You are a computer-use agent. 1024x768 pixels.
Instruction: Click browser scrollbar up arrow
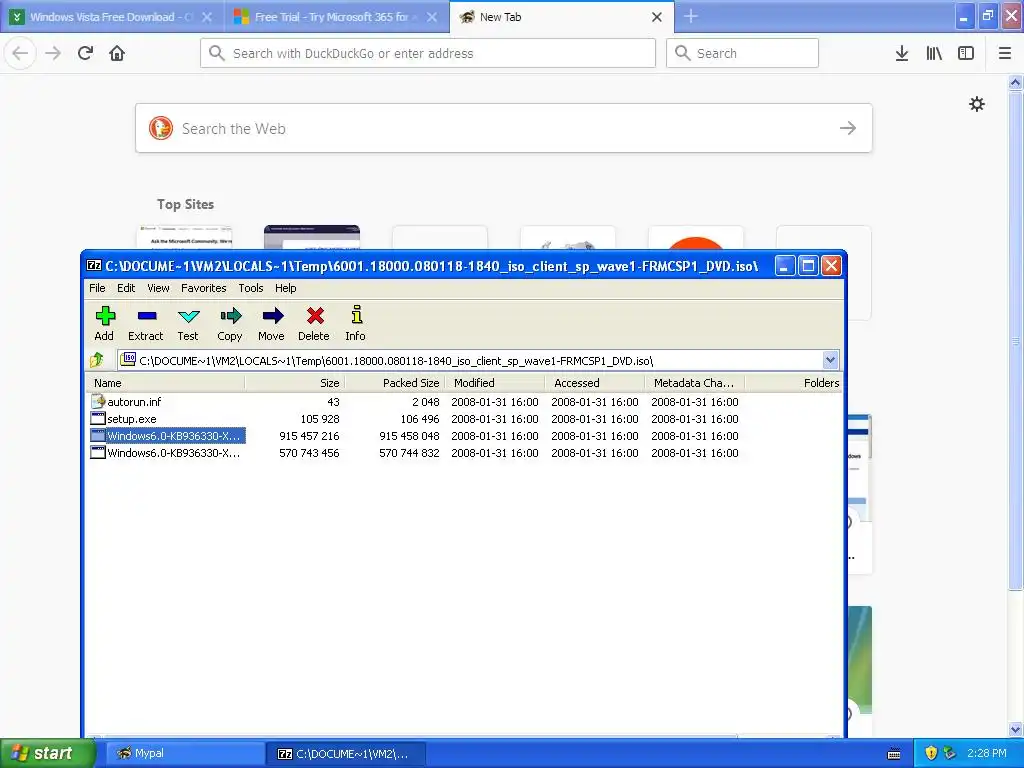point(1016,82)
